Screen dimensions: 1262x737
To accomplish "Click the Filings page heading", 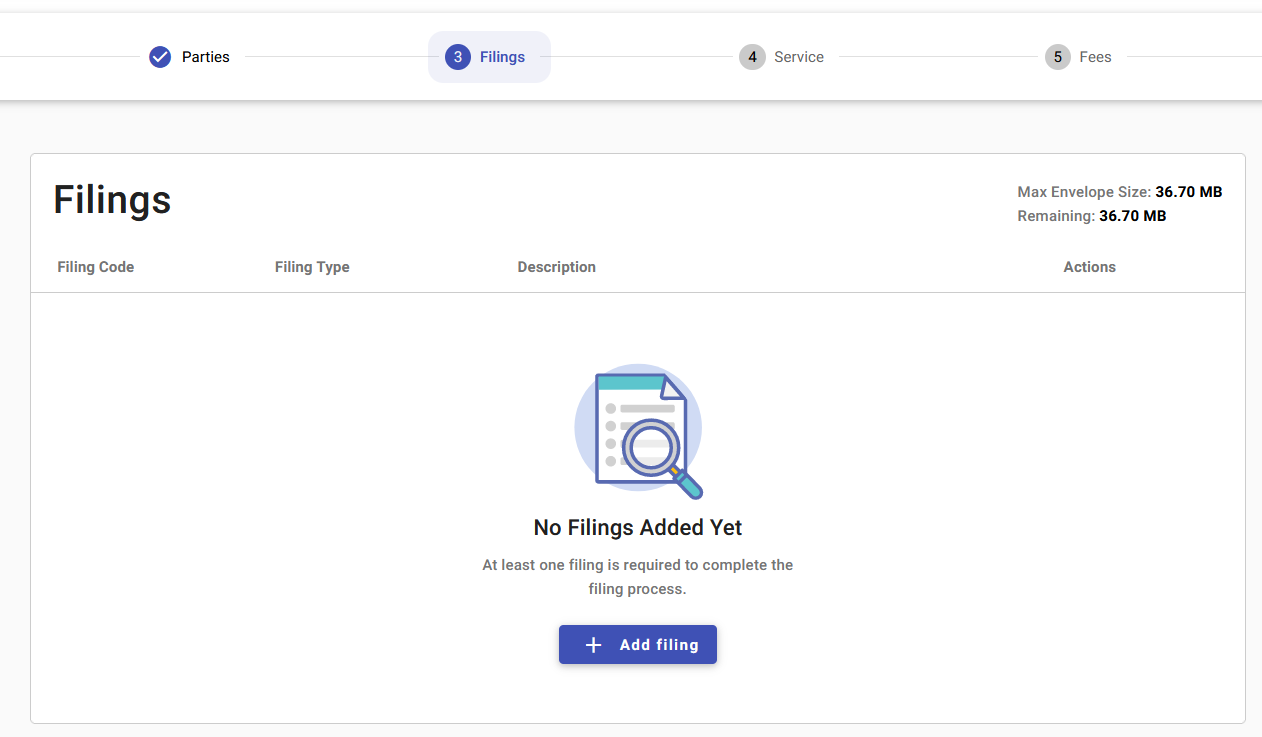I will 111,200.
